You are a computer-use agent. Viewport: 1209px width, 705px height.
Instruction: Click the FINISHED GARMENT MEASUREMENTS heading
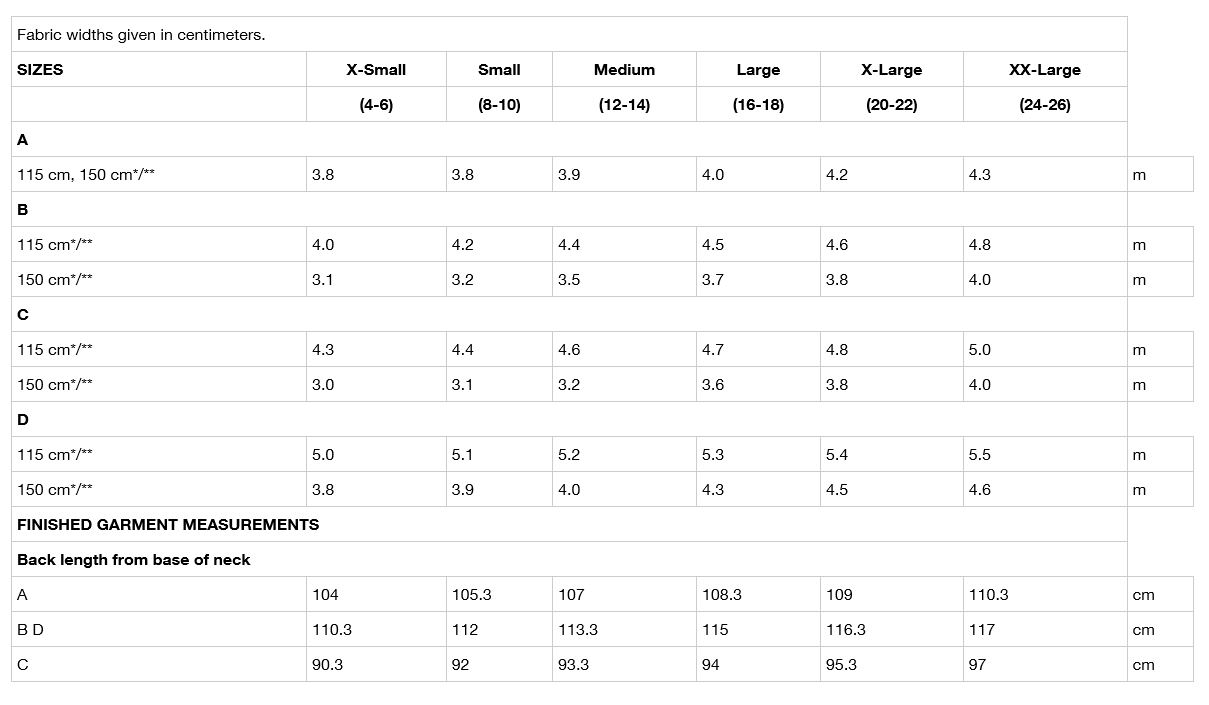pos(168,525)
